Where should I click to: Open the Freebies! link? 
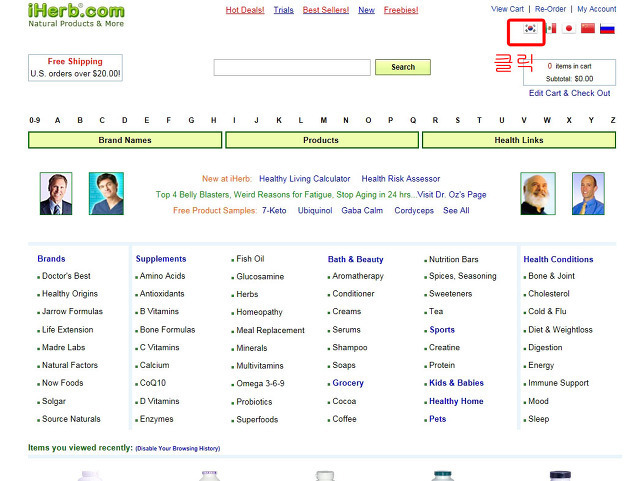(401, 10)
